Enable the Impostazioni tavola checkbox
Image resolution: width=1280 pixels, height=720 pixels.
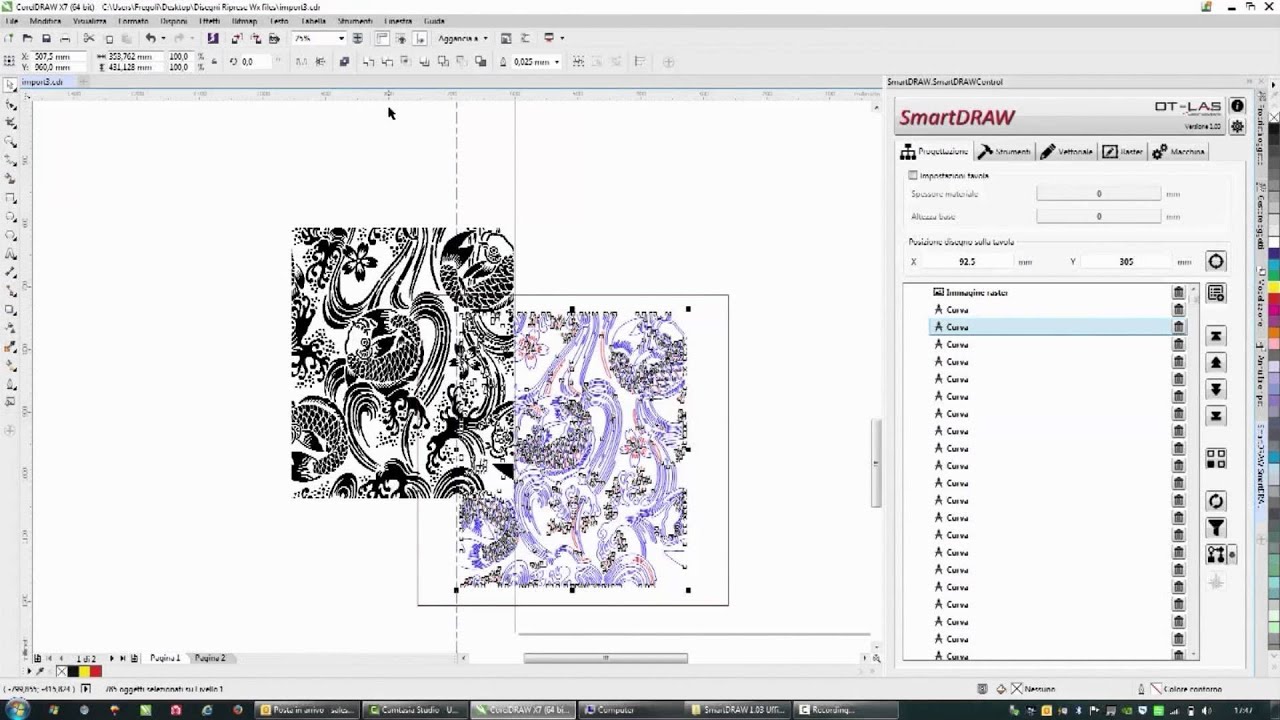click(x=913, y=176)
